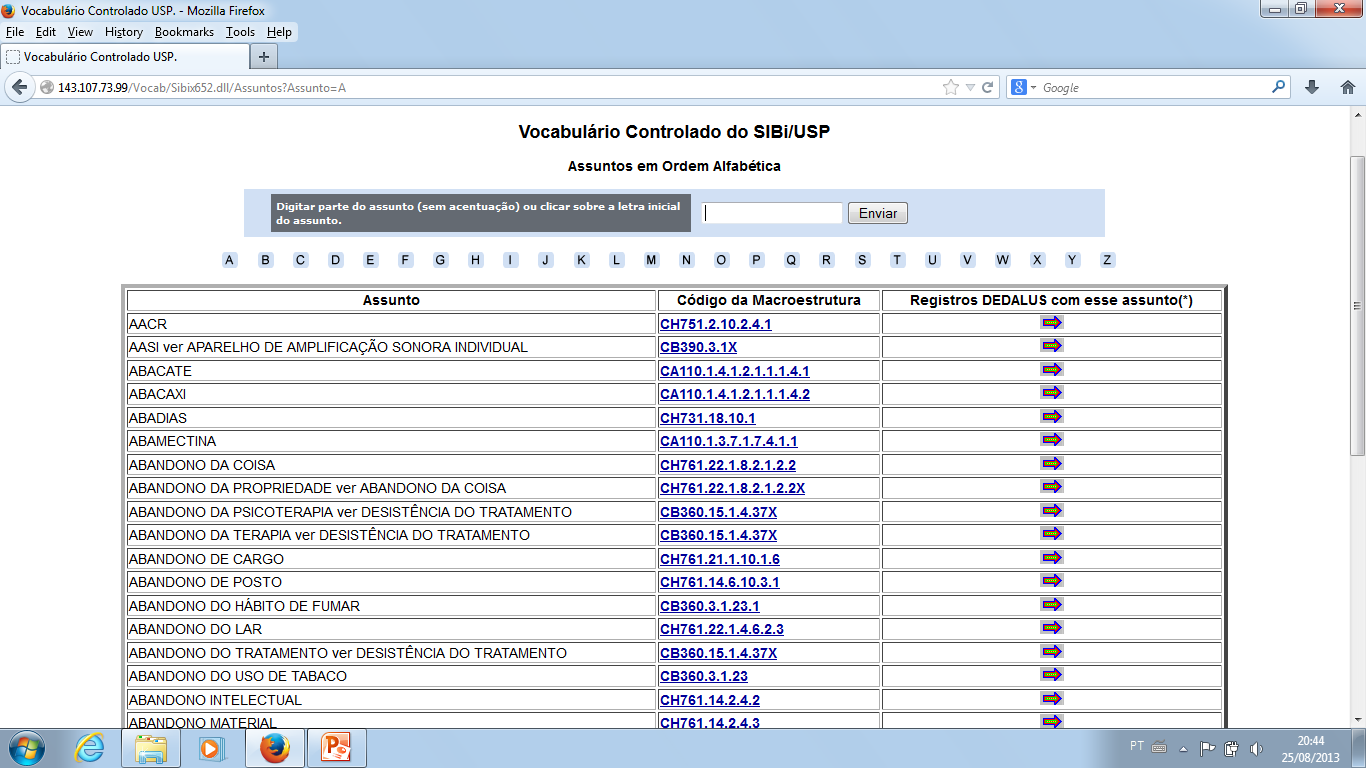Open code link CB360.3.1.23.1
This screenshot has height=768, width=1366.
tap(709, 606)
